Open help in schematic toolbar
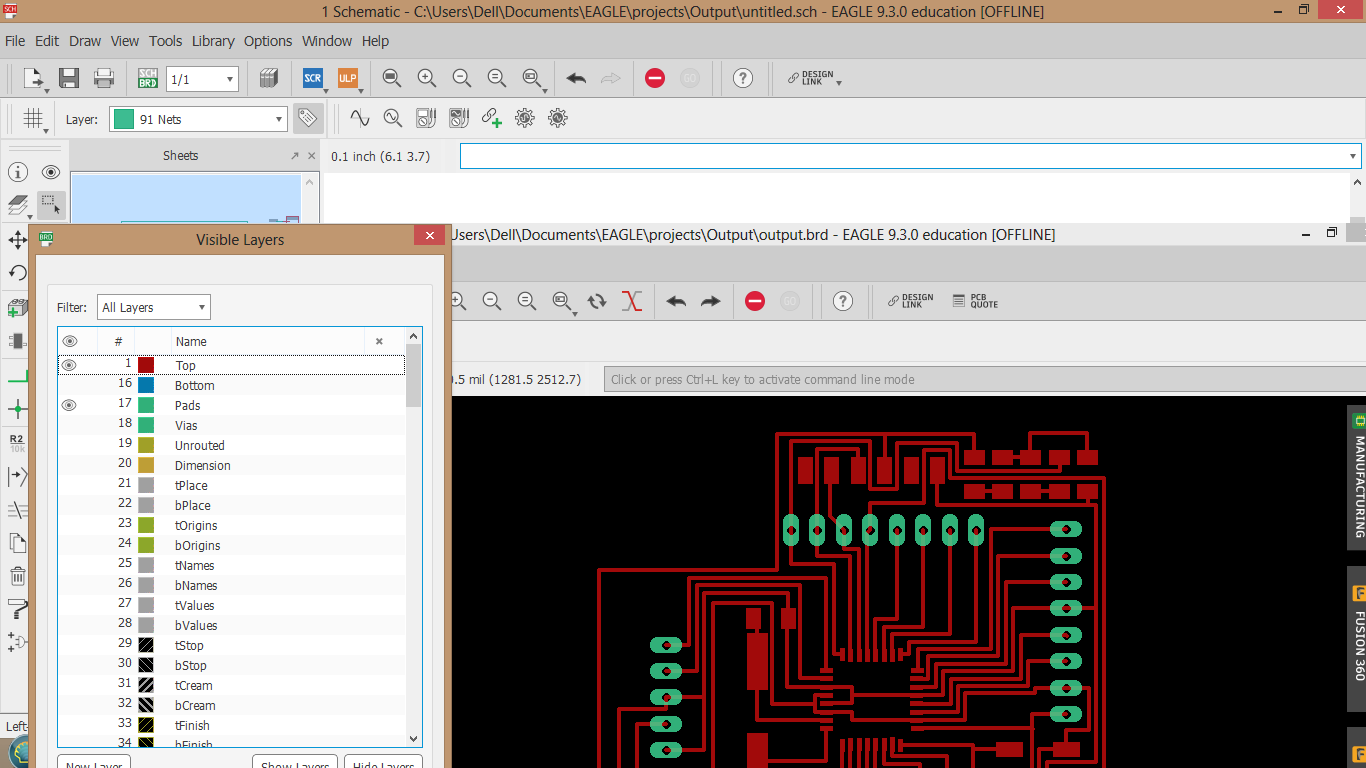Image resolution: width=1366 pixels, height=768 pixels. pyautogui.click(x=742, y=78)
